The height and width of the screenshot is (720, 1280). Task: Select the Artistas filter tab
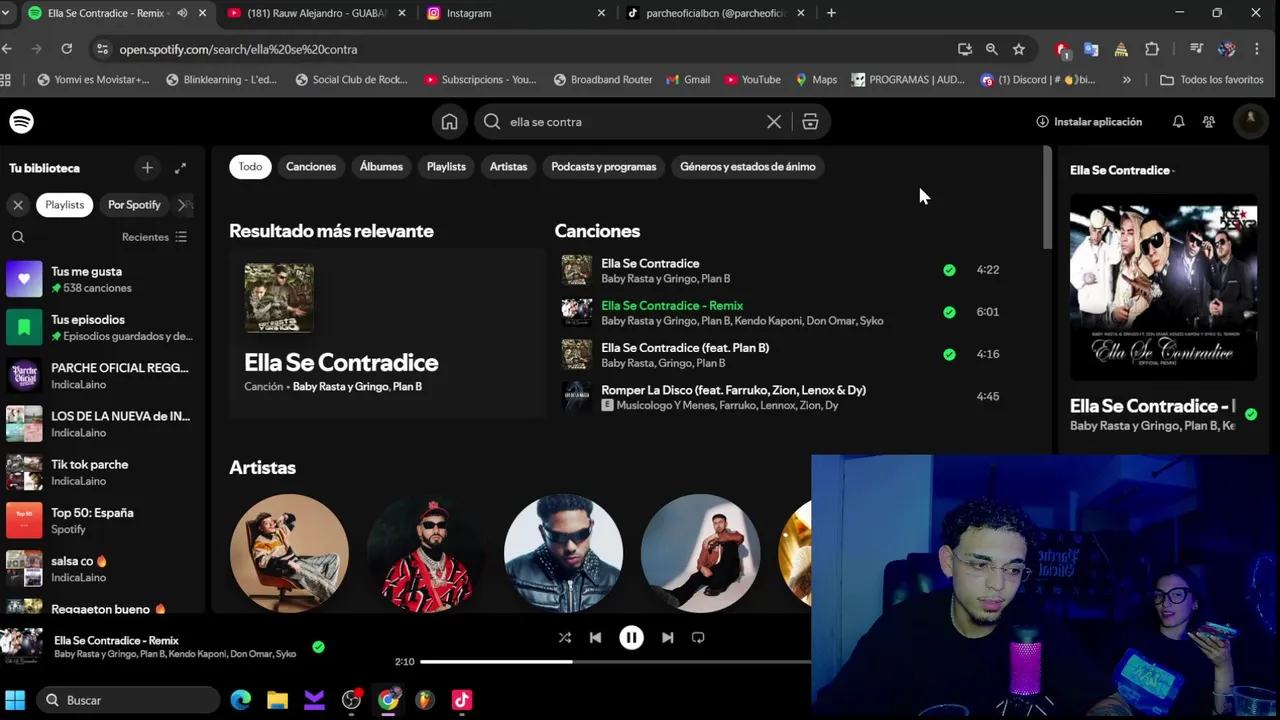point(508,167)
